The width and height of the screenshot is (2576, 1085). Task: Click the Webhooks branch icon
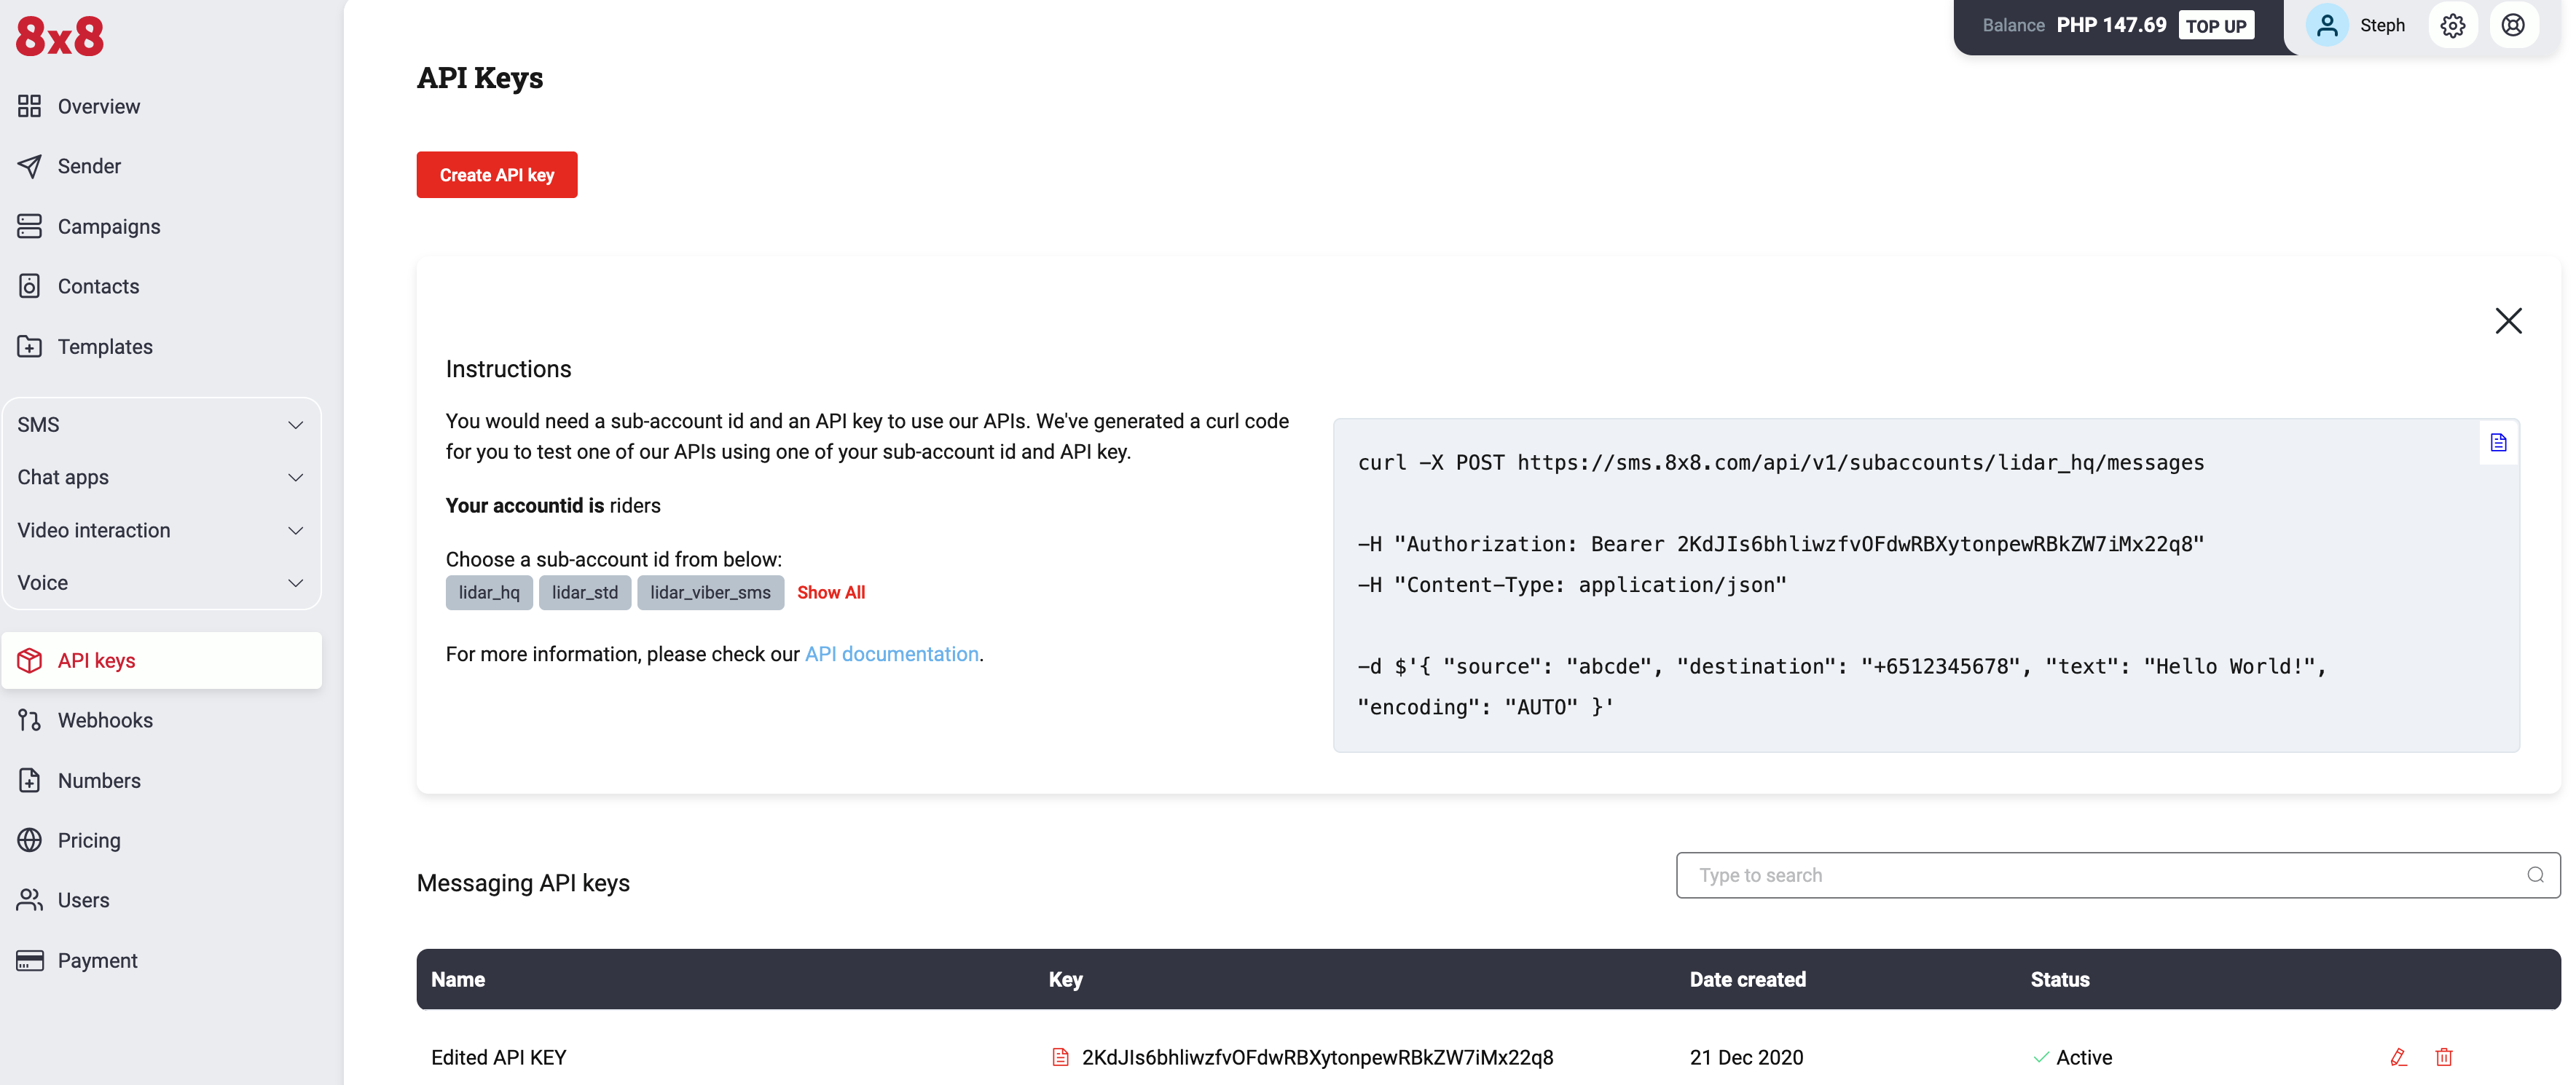(x=29, y=720)
